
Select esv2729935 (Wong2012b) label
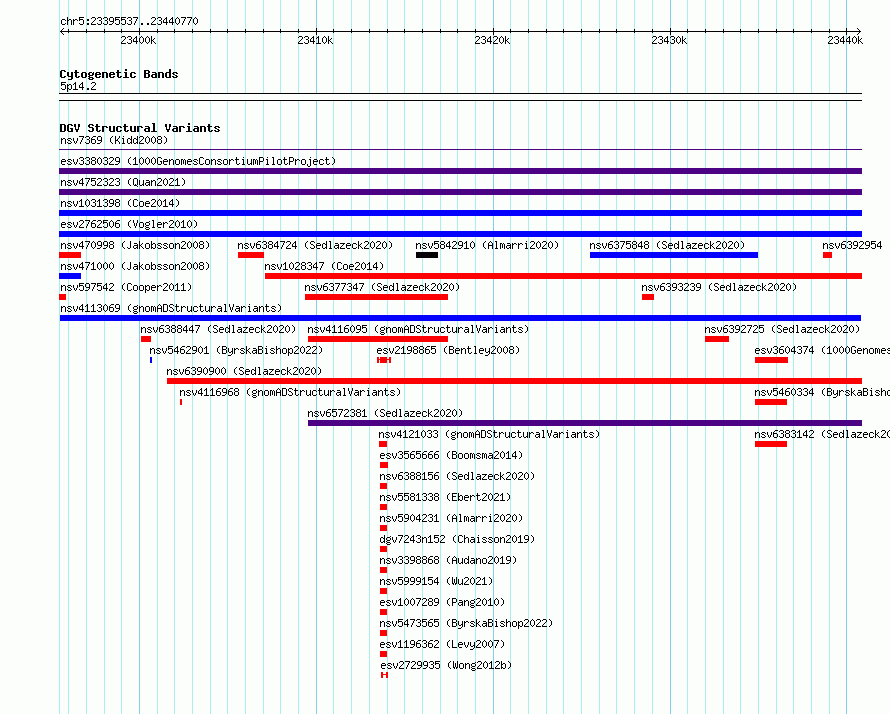(x=446, y=665)
